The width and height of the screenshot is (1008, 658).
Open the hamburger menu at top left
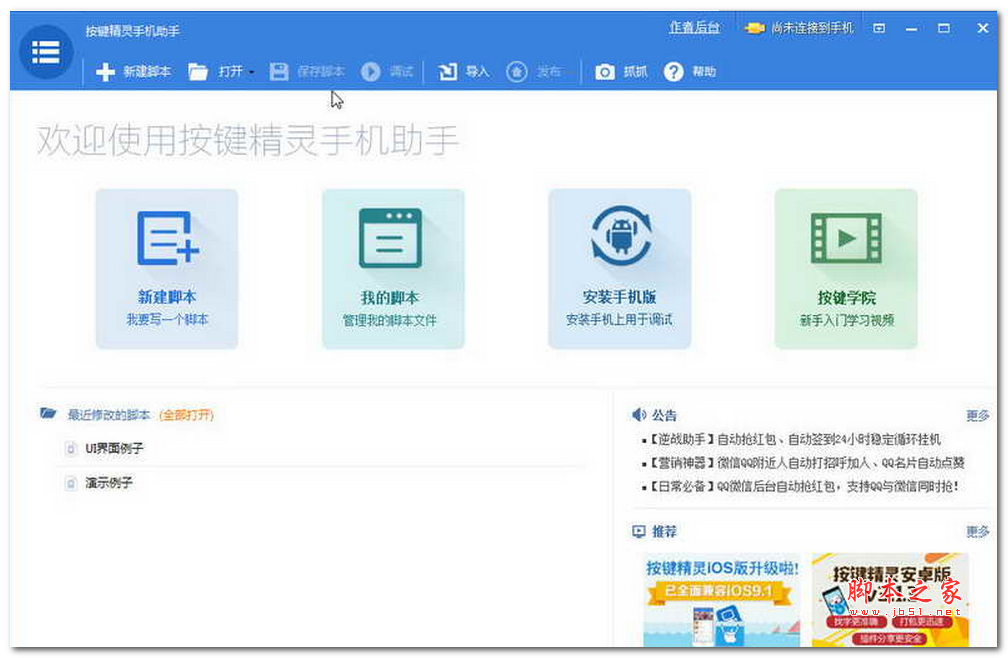click(45, 51)
